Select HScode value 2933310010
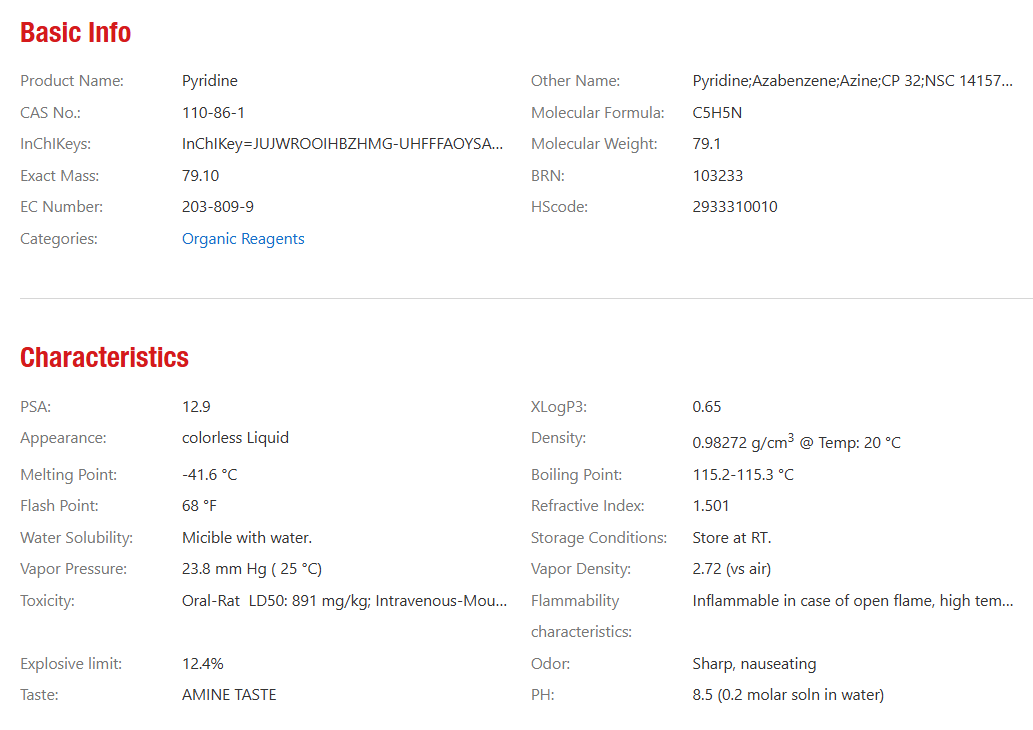Image resolution: width=1033 pixels, height=730 pixels. 735,207
